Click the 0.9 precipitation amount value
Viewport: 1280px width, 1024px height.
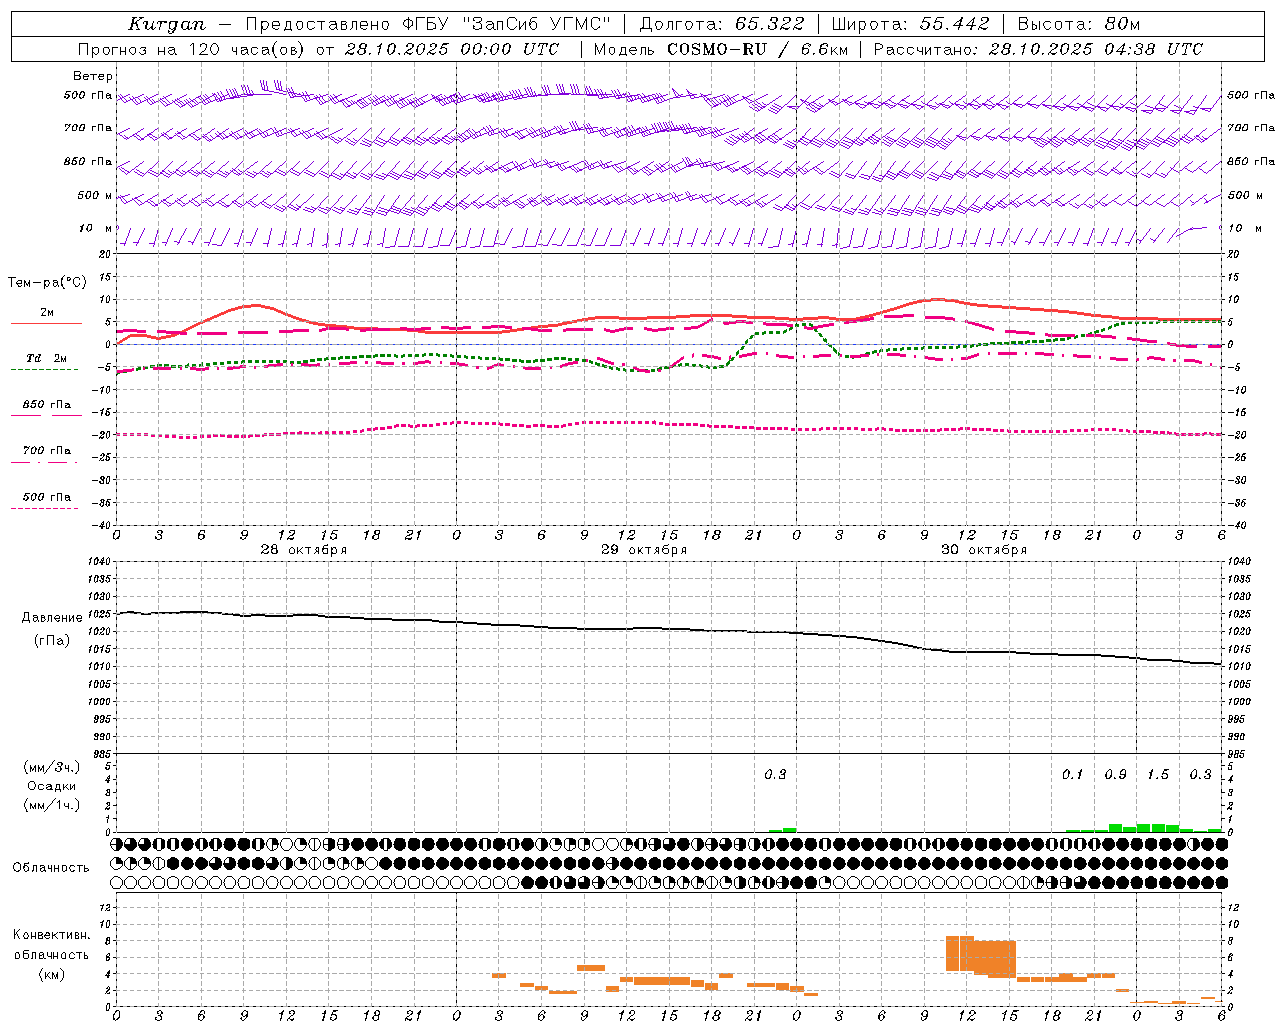pyautogui.click(x=1115, y=775)
